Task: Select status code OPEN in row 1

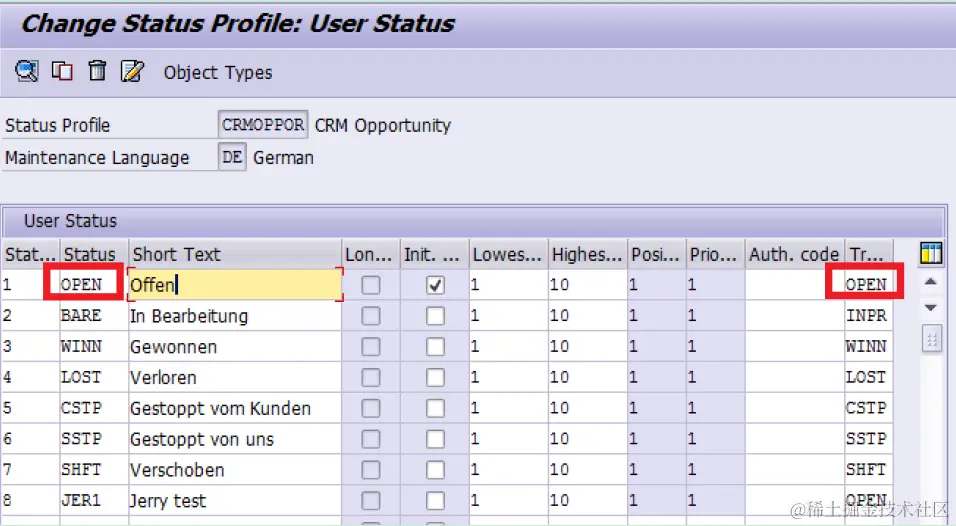Action: (x=82, y=285)
